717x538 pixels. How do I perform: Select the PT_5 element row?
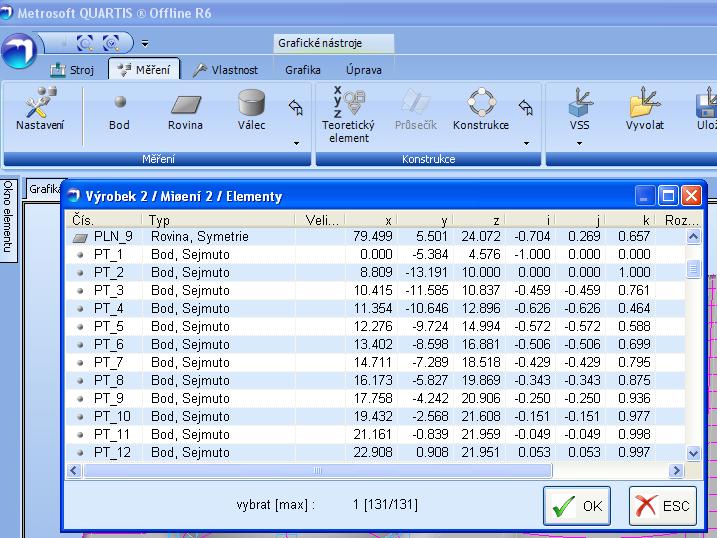pos(375,326)
